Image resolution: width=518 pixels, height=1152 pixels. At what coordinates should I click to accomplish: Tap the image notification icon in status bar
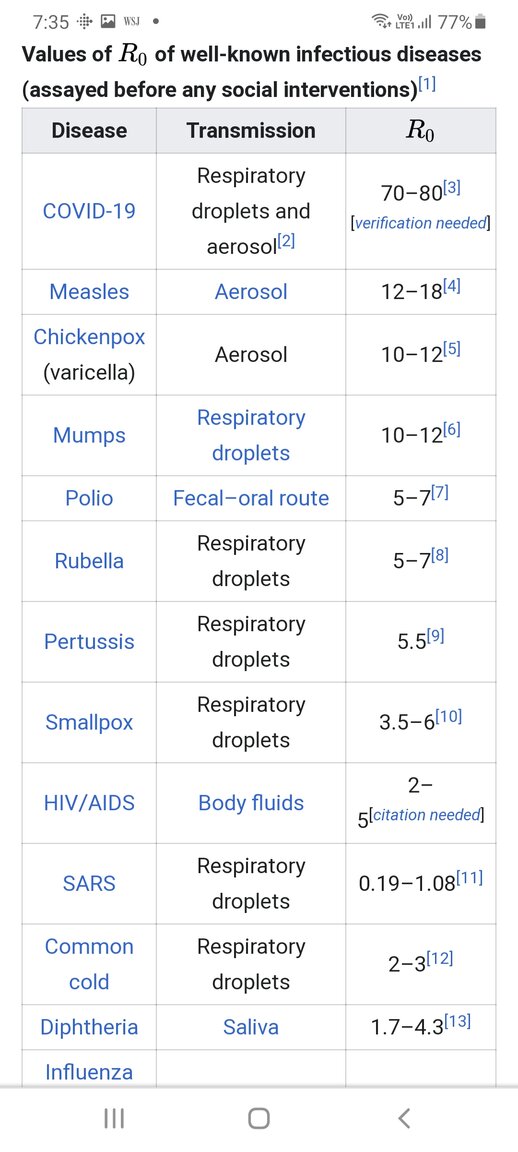107,21
